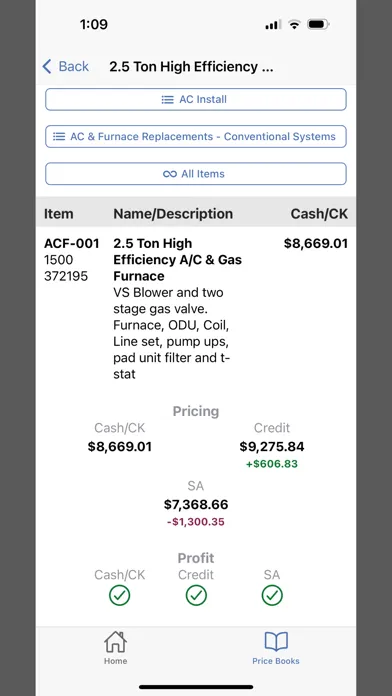Check the battery status icon

[x=318, y=24]
